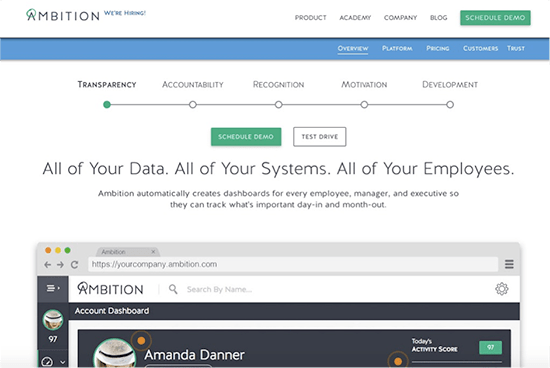550x368 pixels.
Task: Open the We're Hiring link
Action: coord(125,13)
